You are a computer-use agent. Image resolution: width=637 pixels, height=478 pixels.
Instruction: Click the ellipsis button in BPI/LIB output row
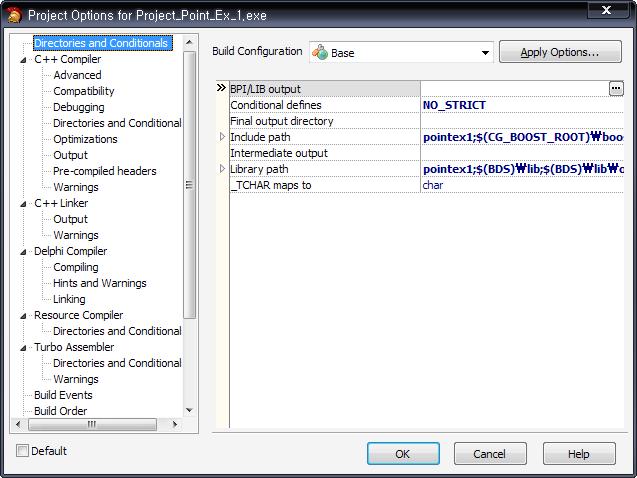[x=615, y=89]
